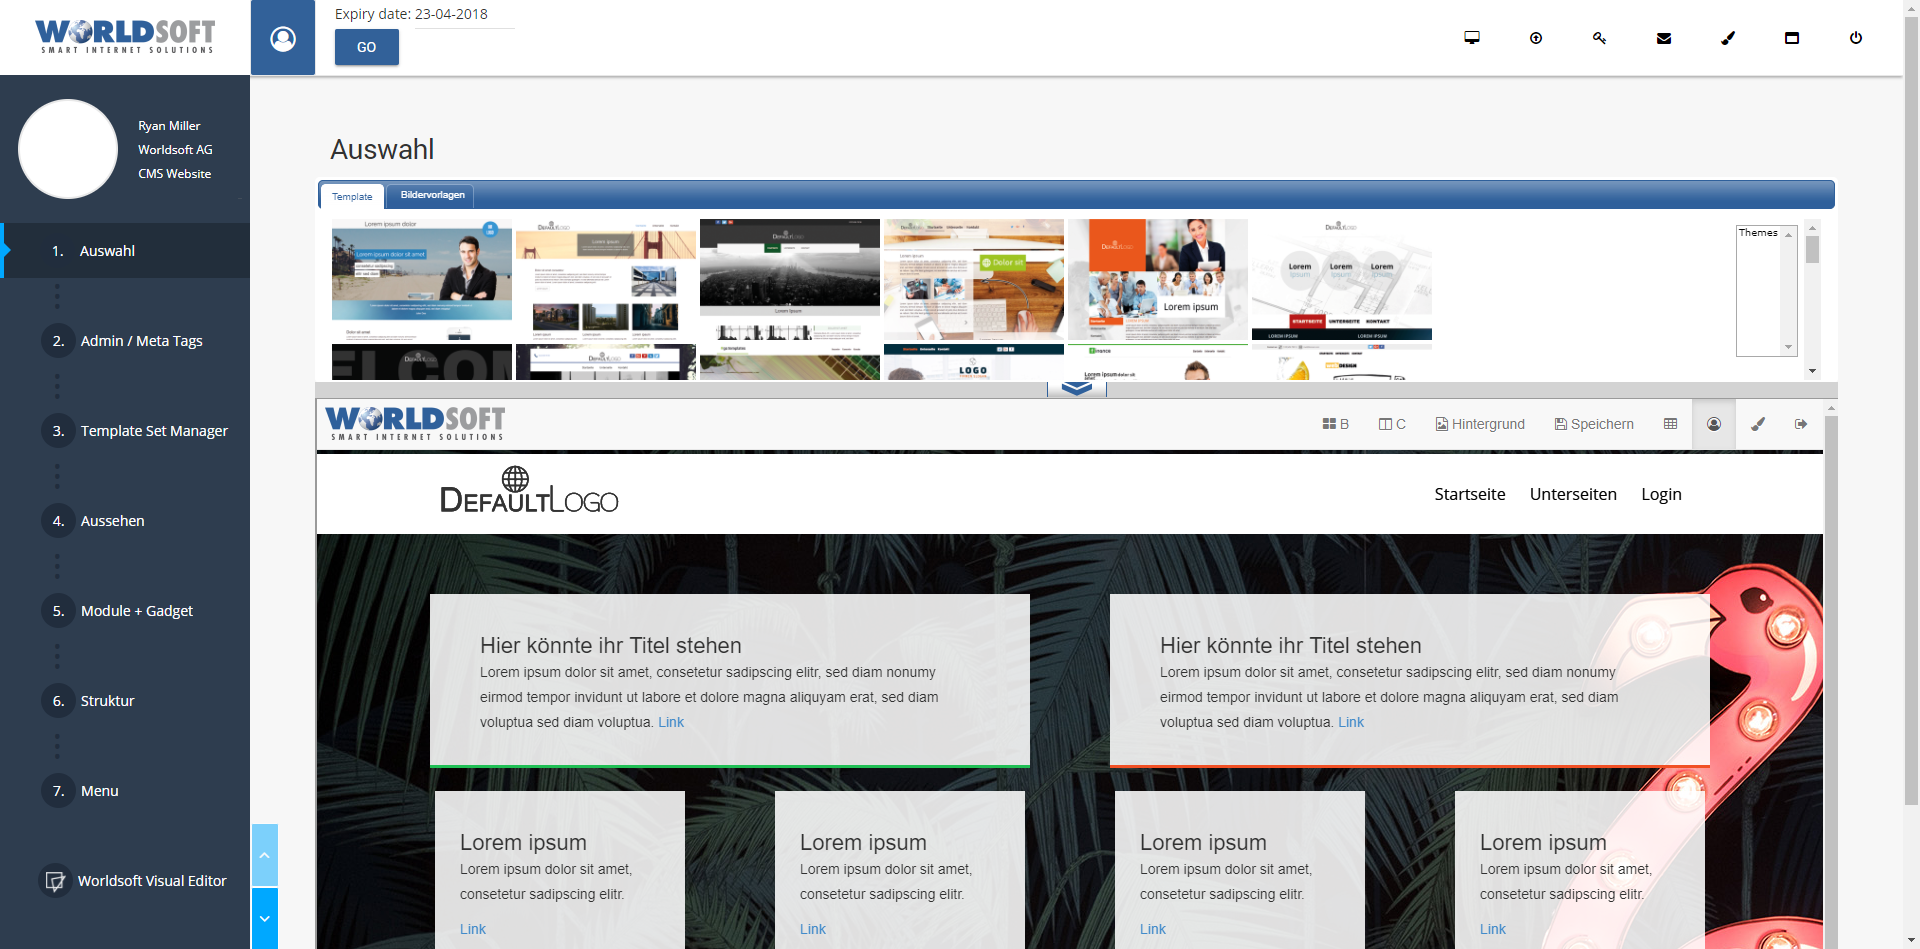Click the exit arrow icon in editor toolbar

[1801, 424]
